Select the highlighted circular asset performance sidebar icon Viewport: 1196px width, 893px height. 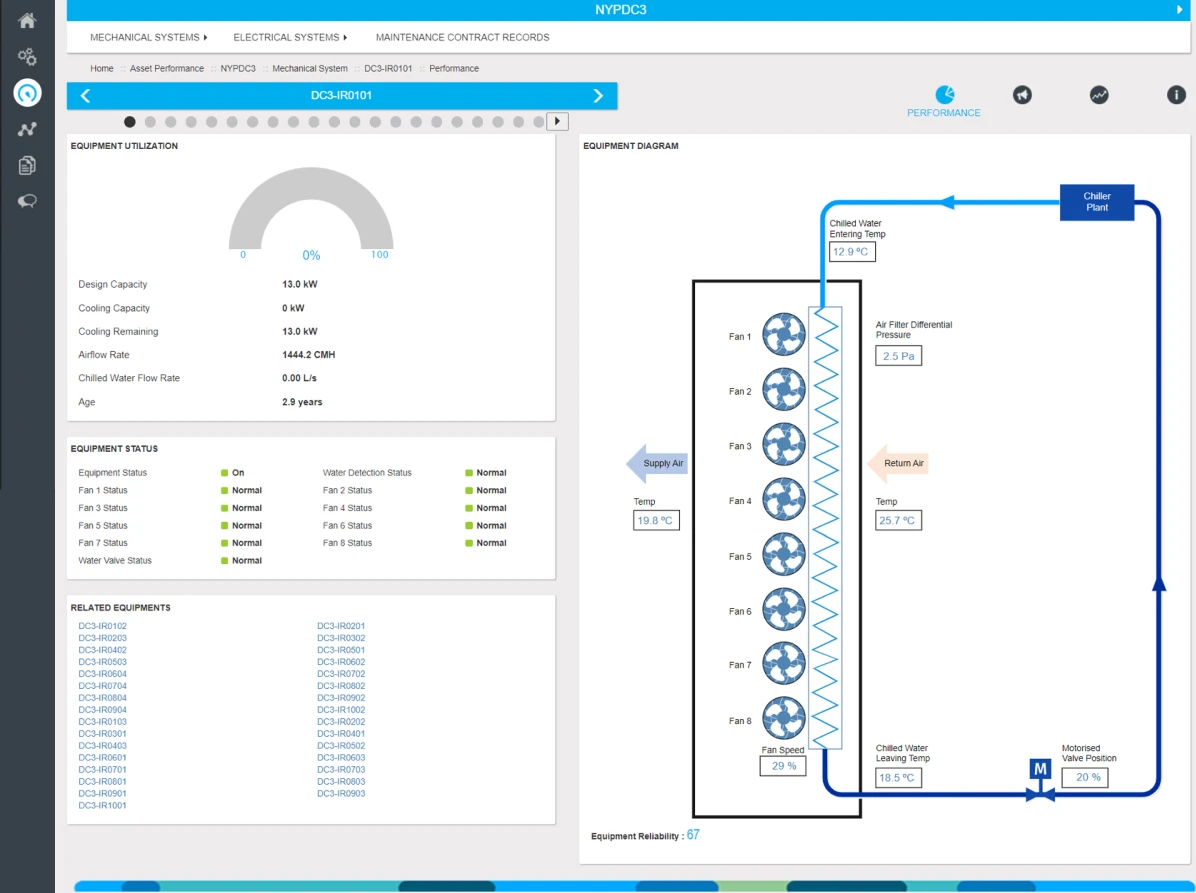point(27,93)
